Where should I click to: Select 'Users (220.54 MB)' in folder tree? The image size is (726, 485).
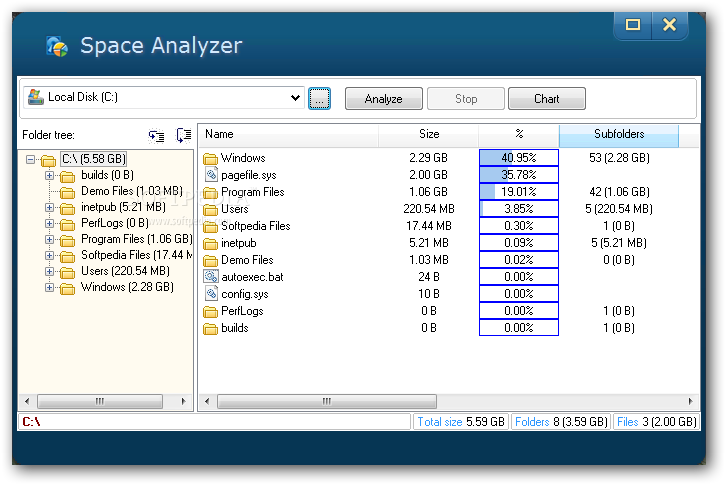(x=125, y=271)
